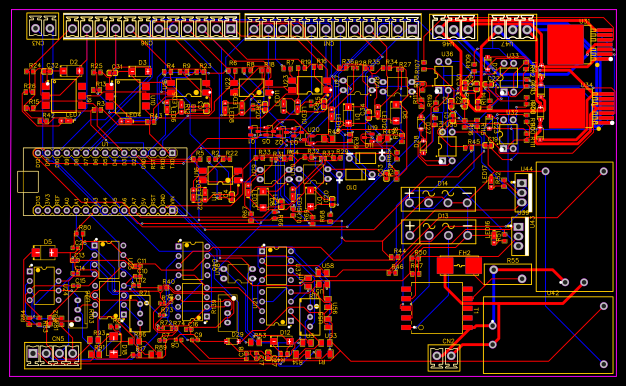626x386 pixels.
Task: Select the U46 three-pin connector
Action: click(x=454, y=28)
